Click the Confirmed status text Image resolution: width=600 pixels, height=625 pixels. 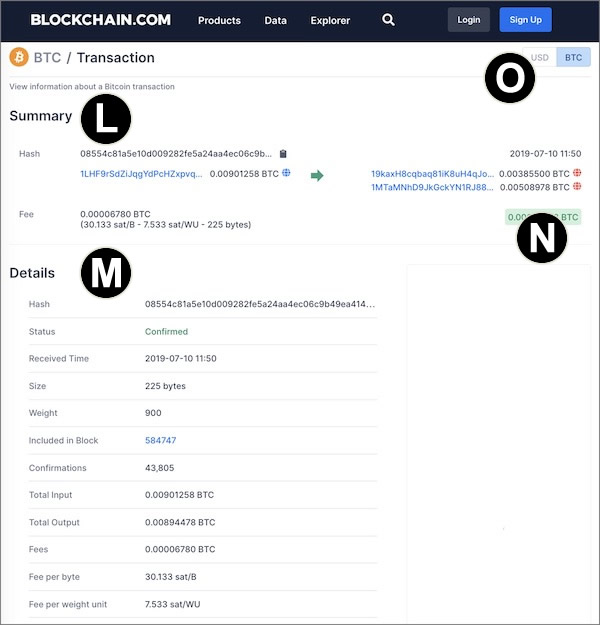click(x=166, y=332)
